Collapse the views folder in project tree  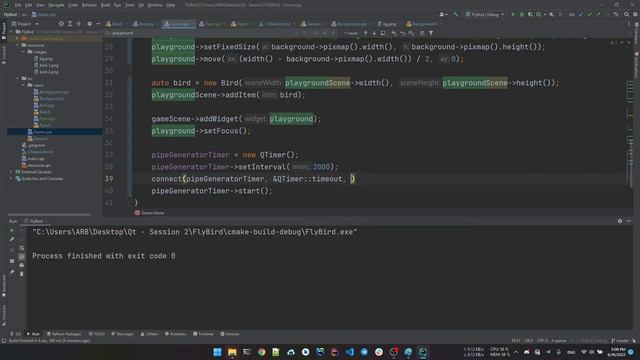(x=24, y=85)
